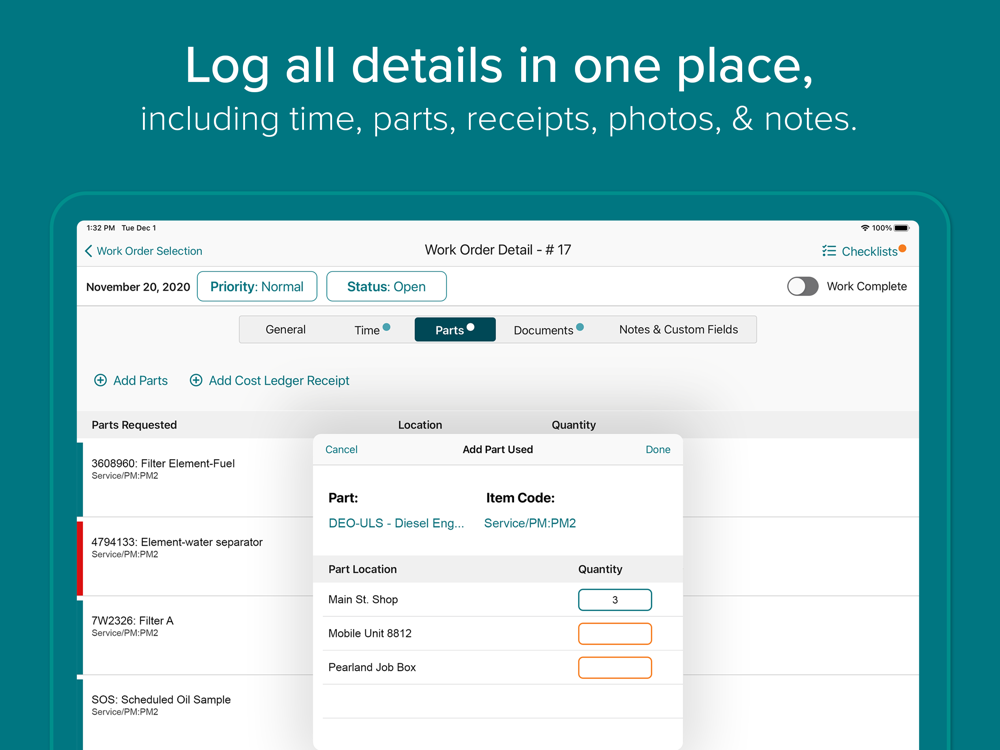Open the Documents tab
The image size is (1000, 750).
point(548,330)
